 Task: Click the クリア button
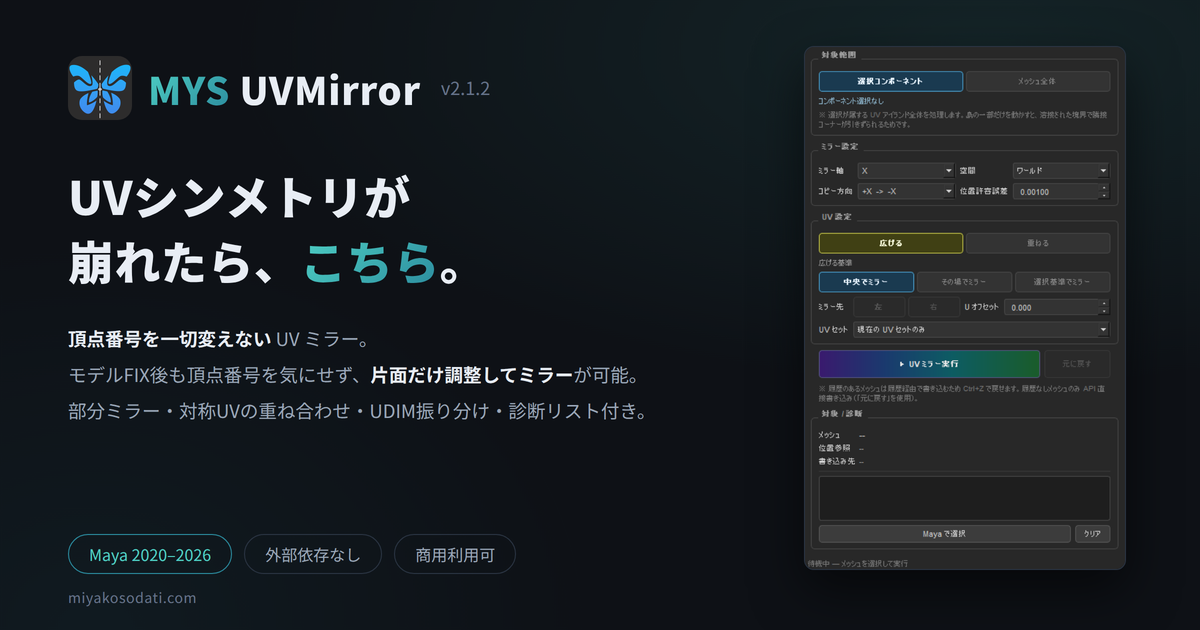(x=1092, y=534)
